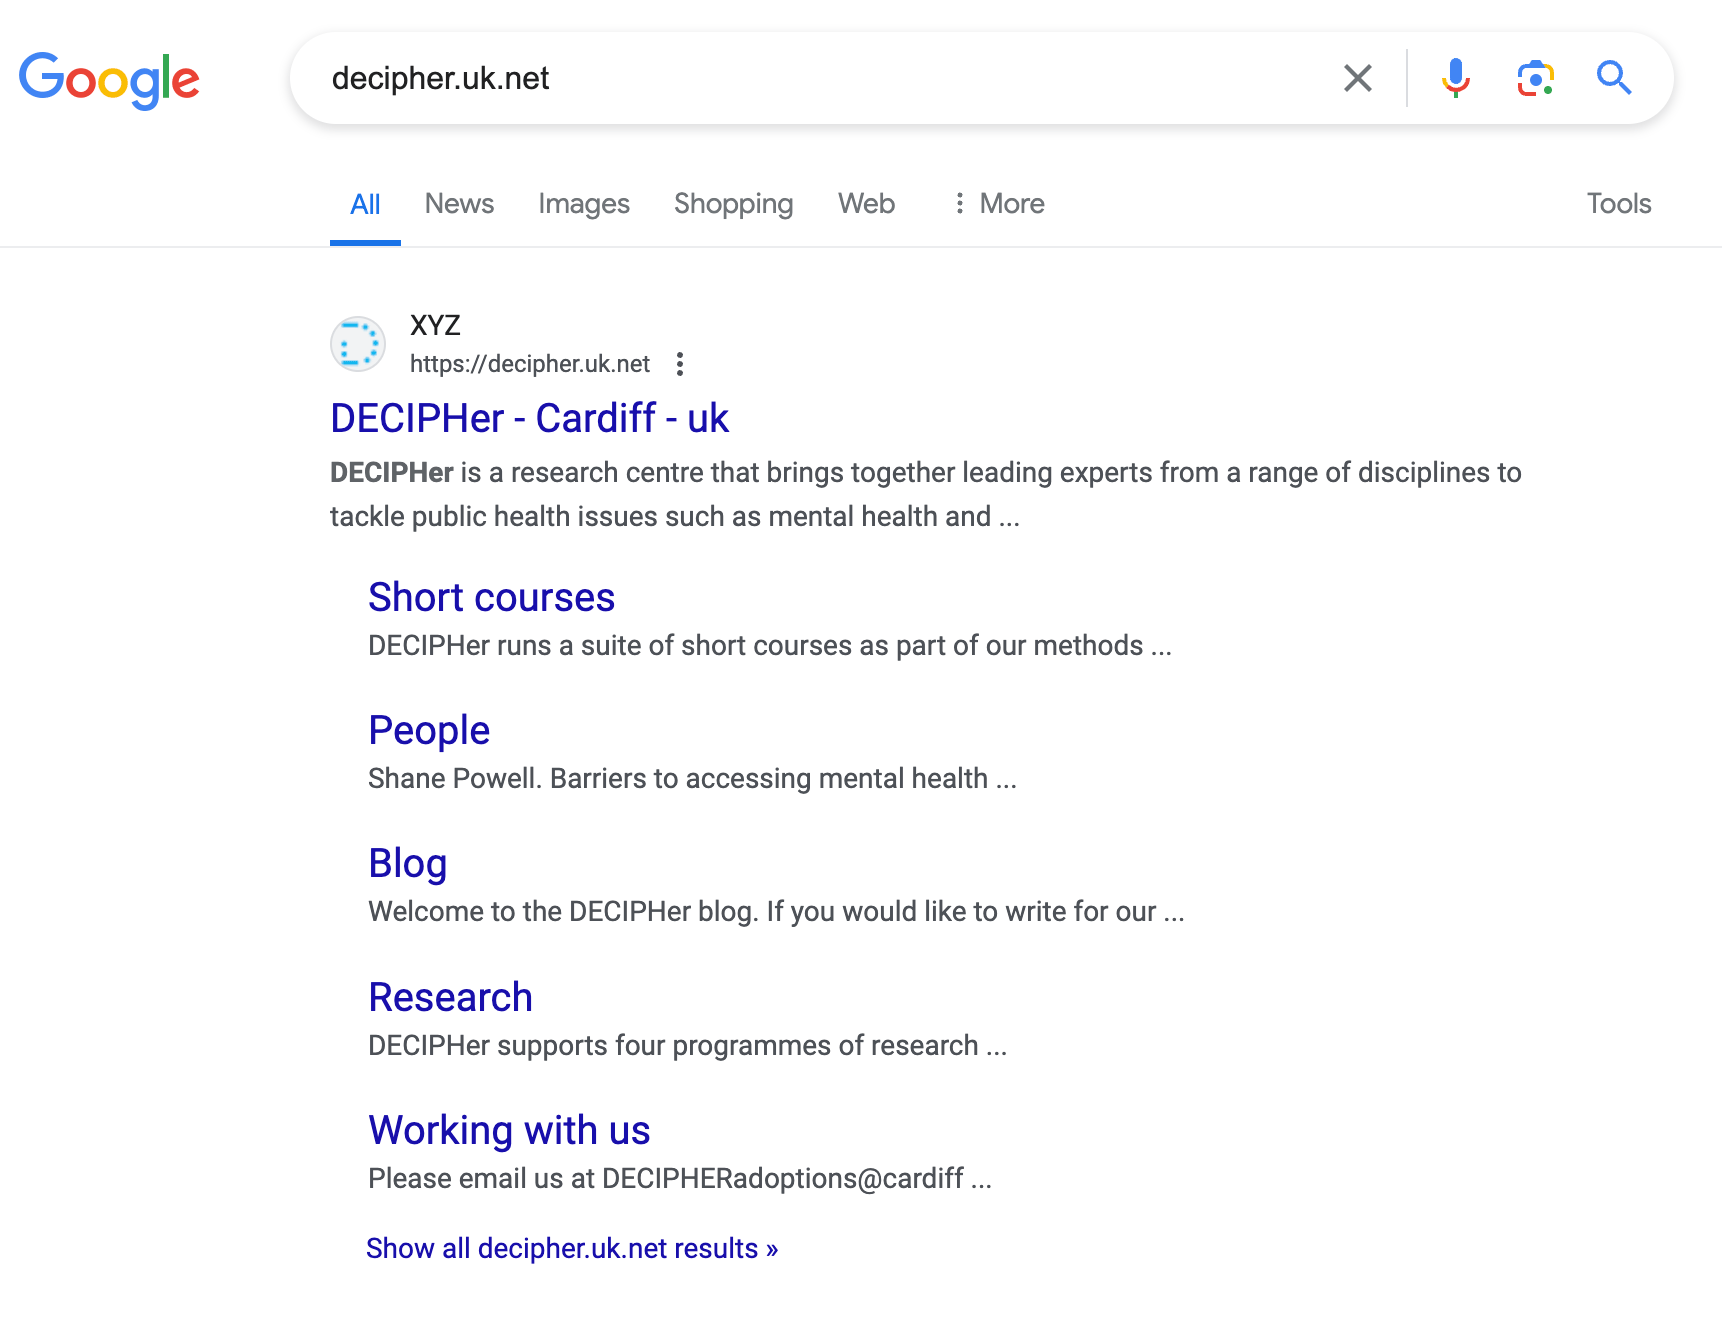1722x1326 pixels.
Task: Visit the Blog sitelink
Action: click(407, 863)
